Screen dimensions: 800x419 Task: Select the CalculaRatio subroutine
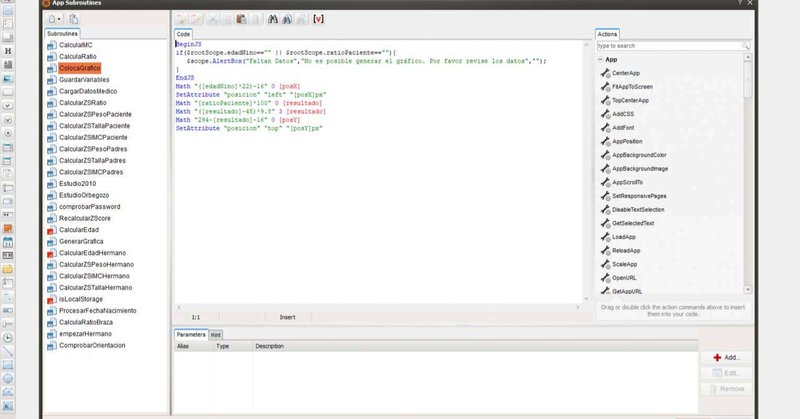coord(78,57)
